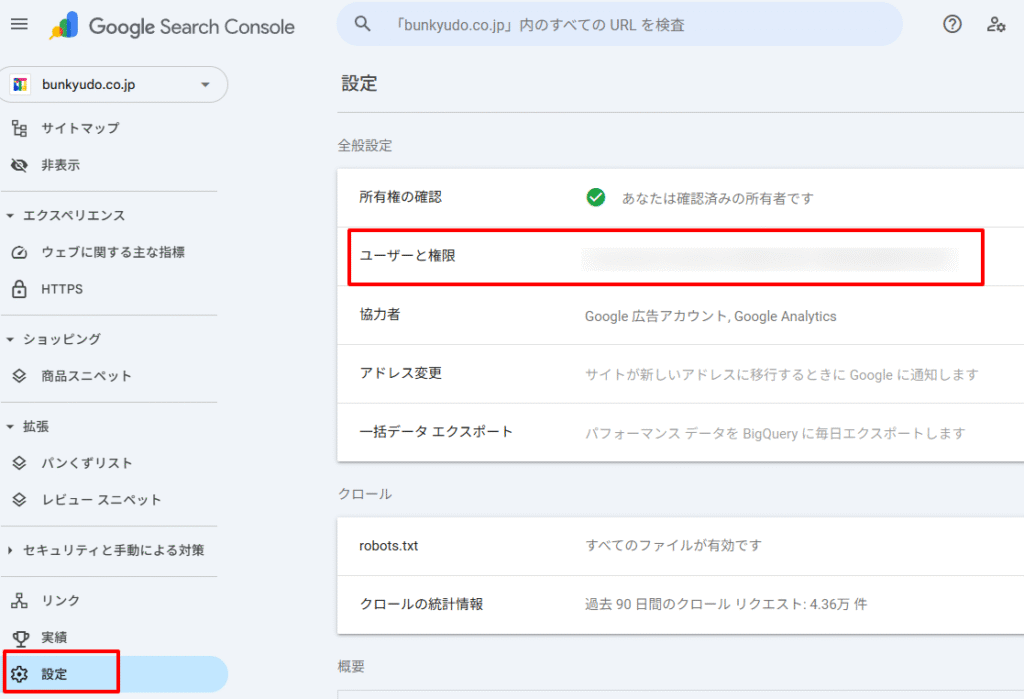The width and height of the screenshot is (1024, 699).
Task: Click the 非表示 (removals) eye icon
Action: (20, 165)
